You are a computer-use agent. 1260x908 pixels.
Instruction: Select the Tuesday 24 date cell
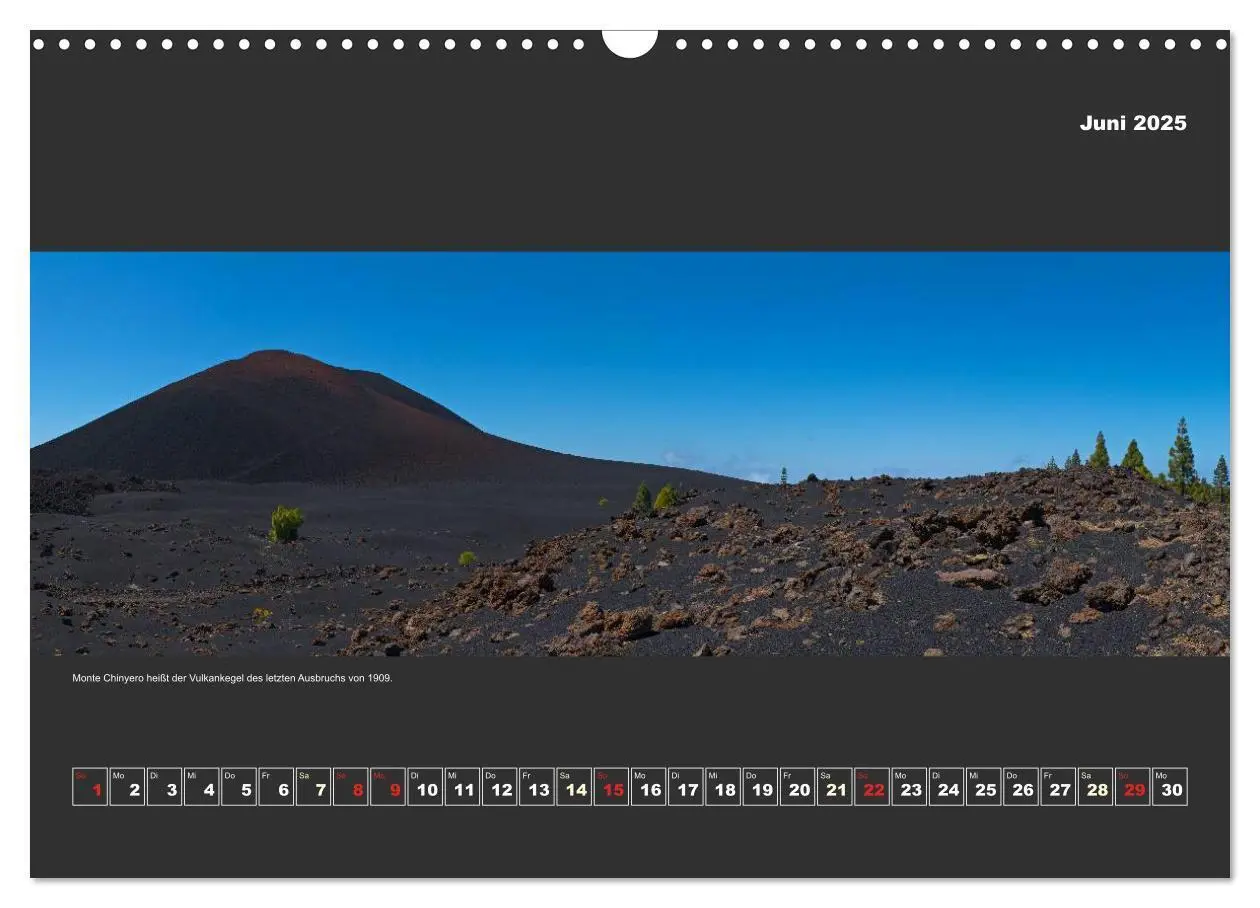click(946, 786)
